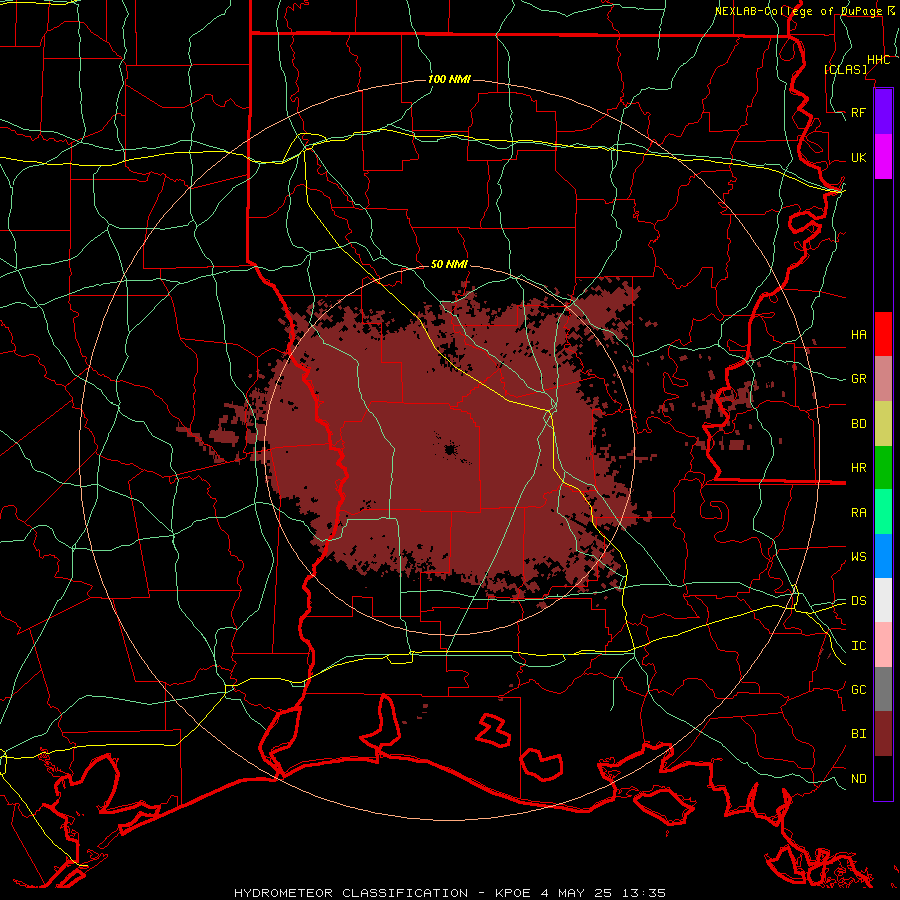This screenshot has width=900, height=900.
Task: Click the RA light green legend swatch
Action: point(883,512)
